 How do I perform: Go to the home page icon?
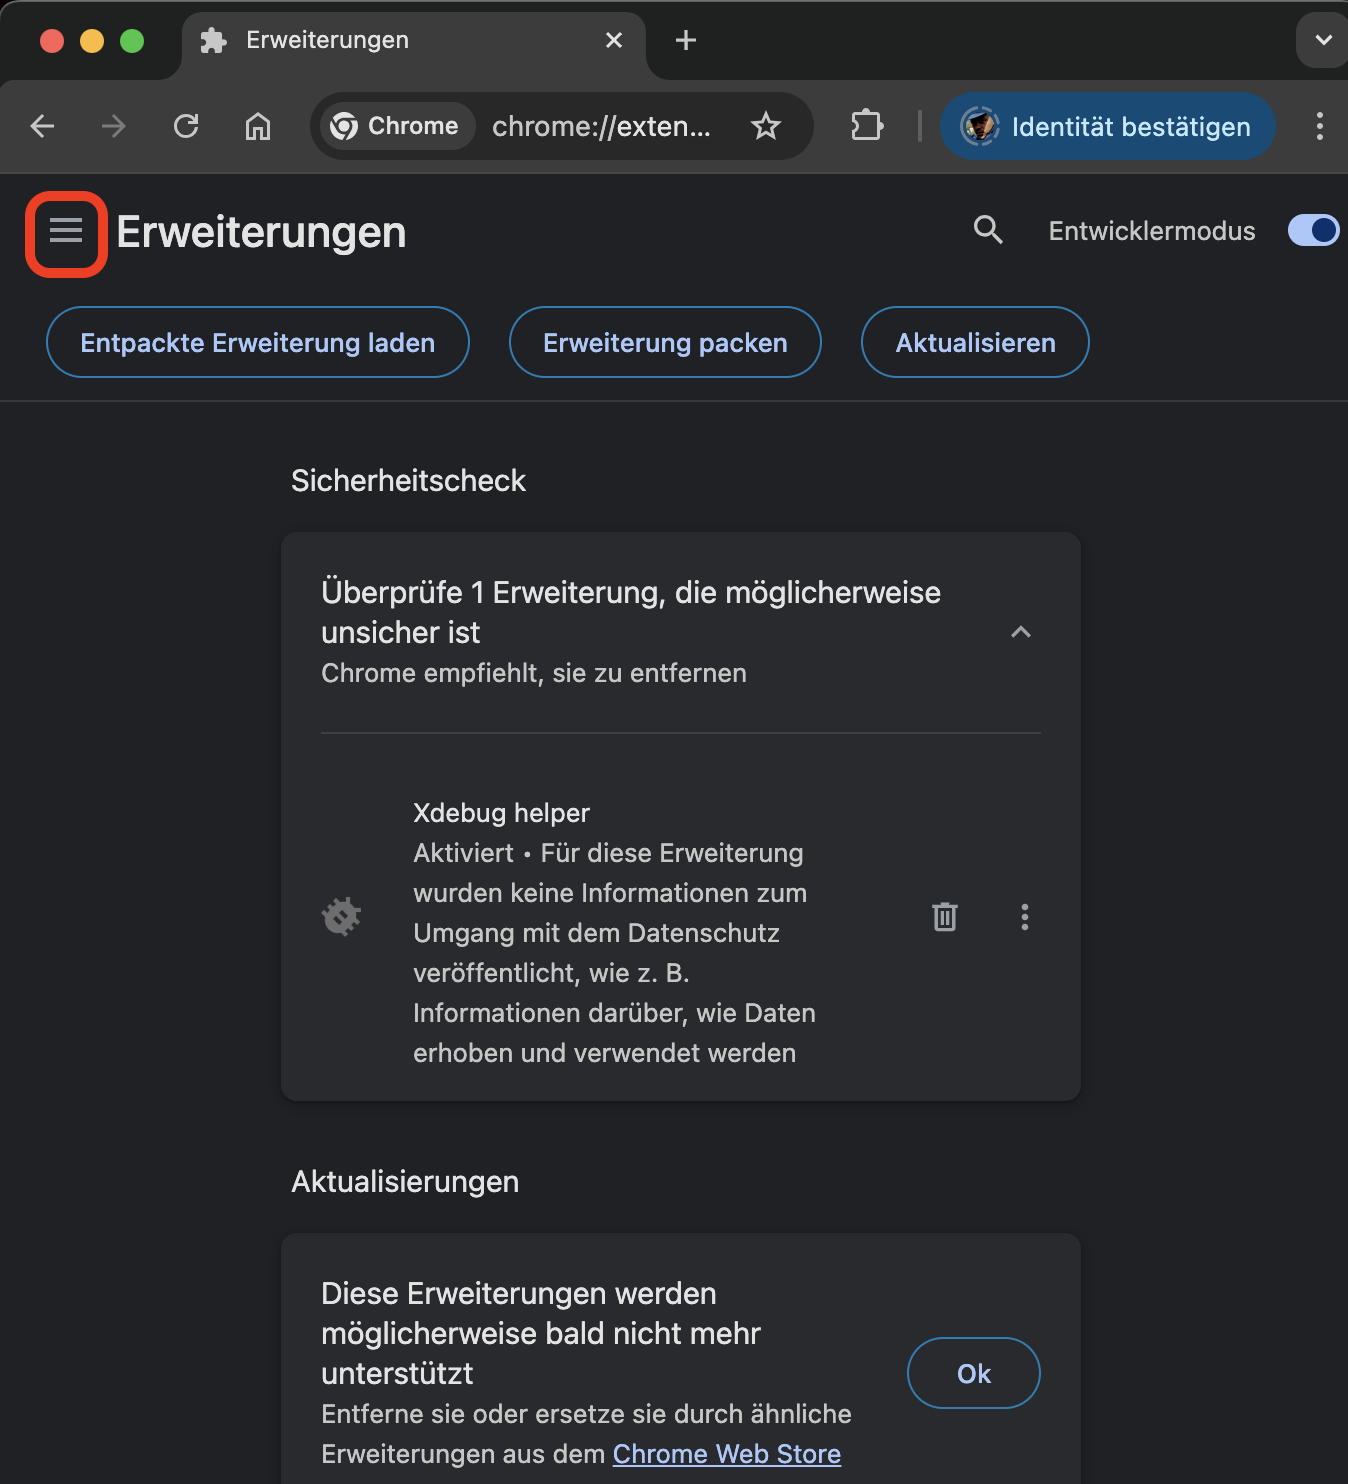click(x=258, y=126)
